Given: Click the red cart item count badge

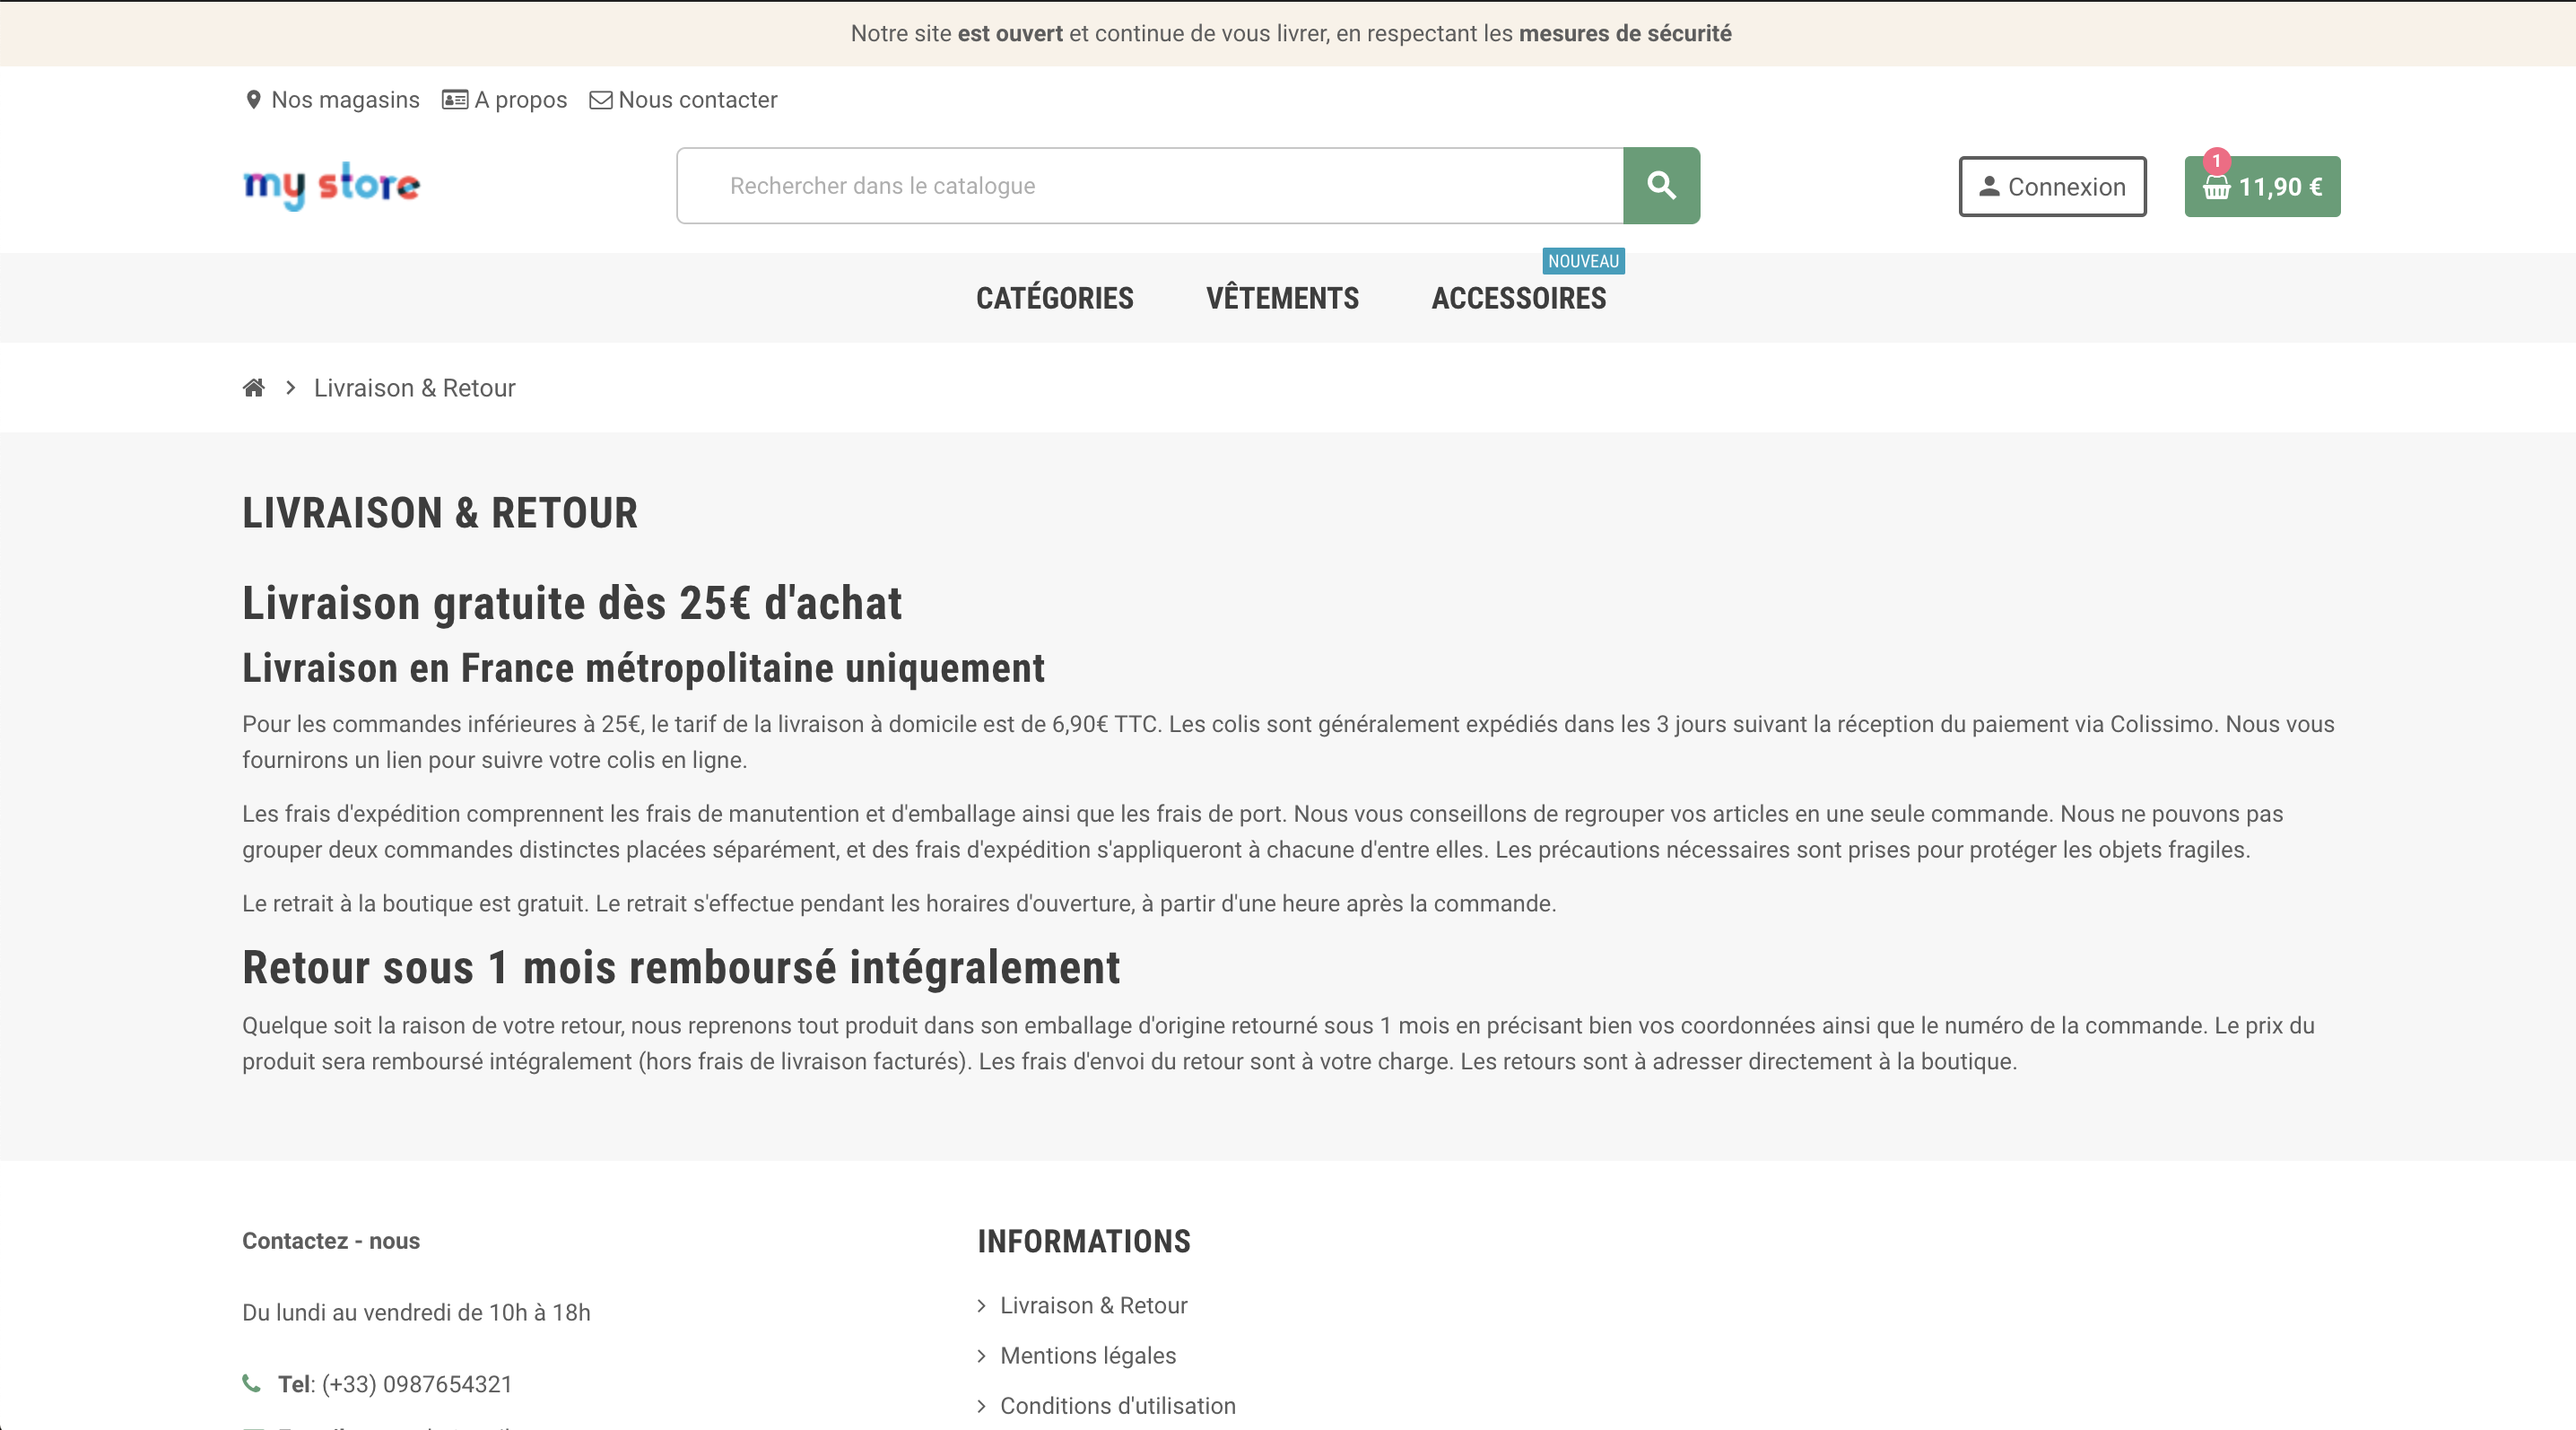Looking at the screenshot, I should pos(2216,161).
